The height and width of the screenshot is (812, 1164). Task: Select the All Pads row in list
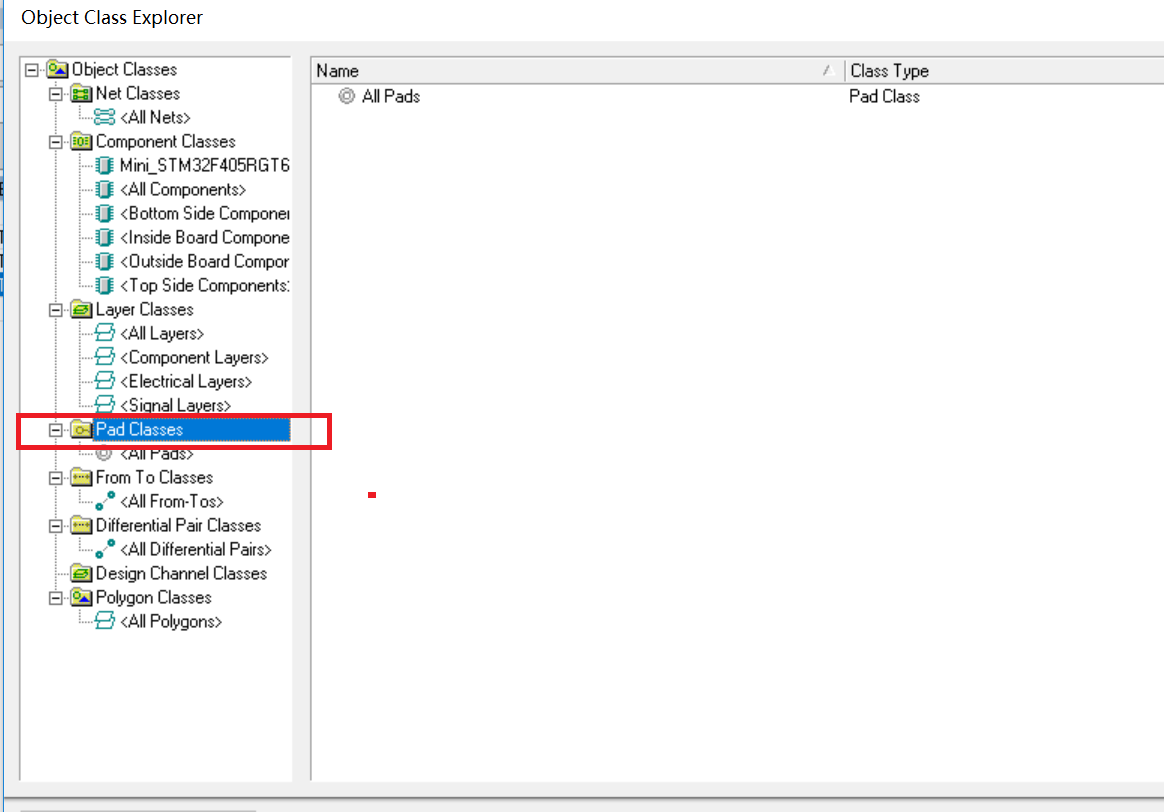pos(391,97)
